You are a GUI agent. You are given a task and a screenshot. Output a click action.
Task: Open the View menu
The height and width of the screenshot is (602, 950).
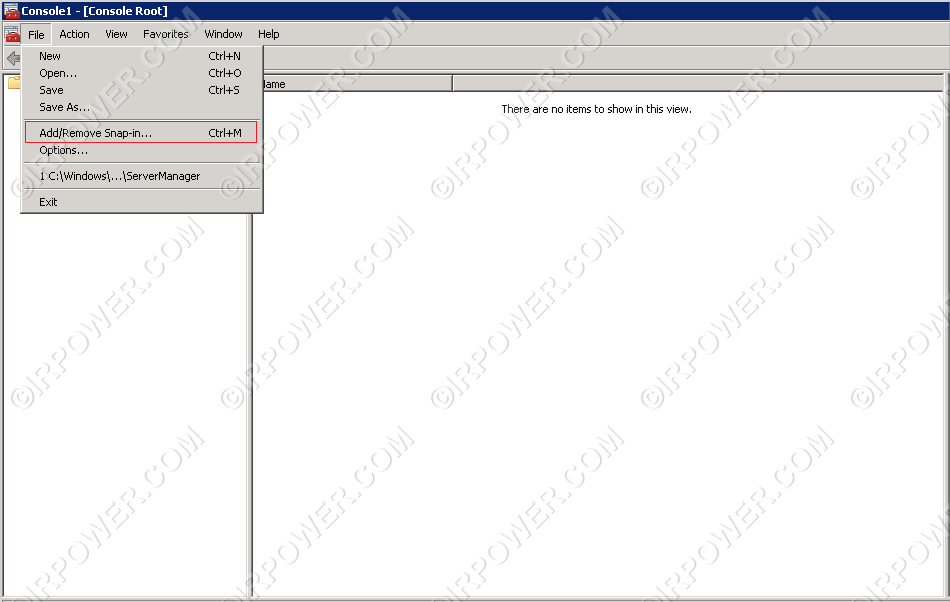point(116,34)
